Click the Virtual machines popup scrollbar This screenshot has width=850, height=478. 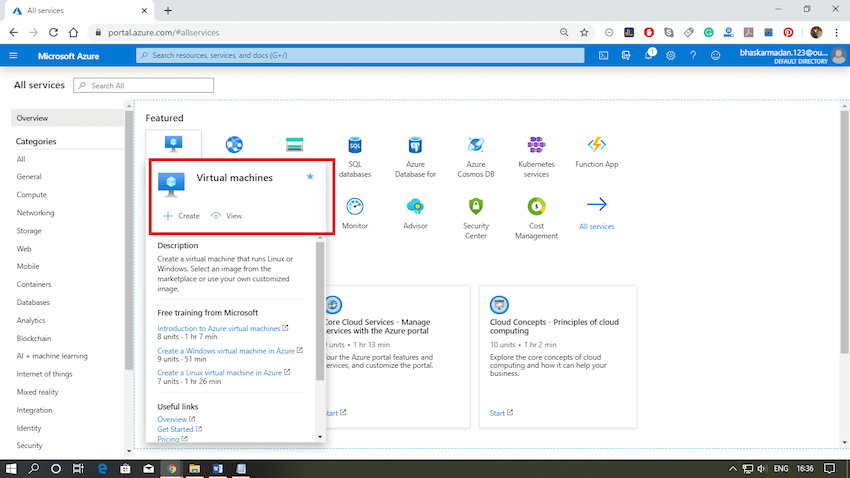point(320,311)
